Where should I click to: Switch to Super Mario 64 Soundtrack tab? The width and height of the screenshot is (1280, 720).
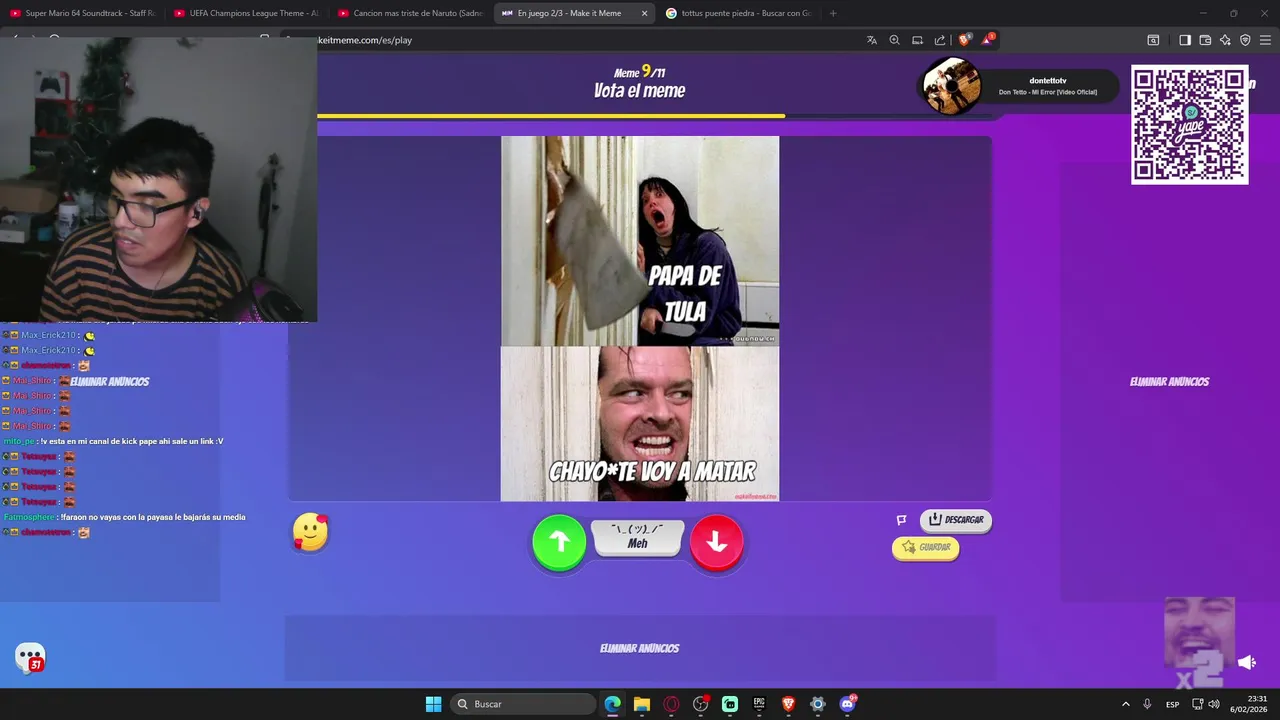[x=83, y=13]
